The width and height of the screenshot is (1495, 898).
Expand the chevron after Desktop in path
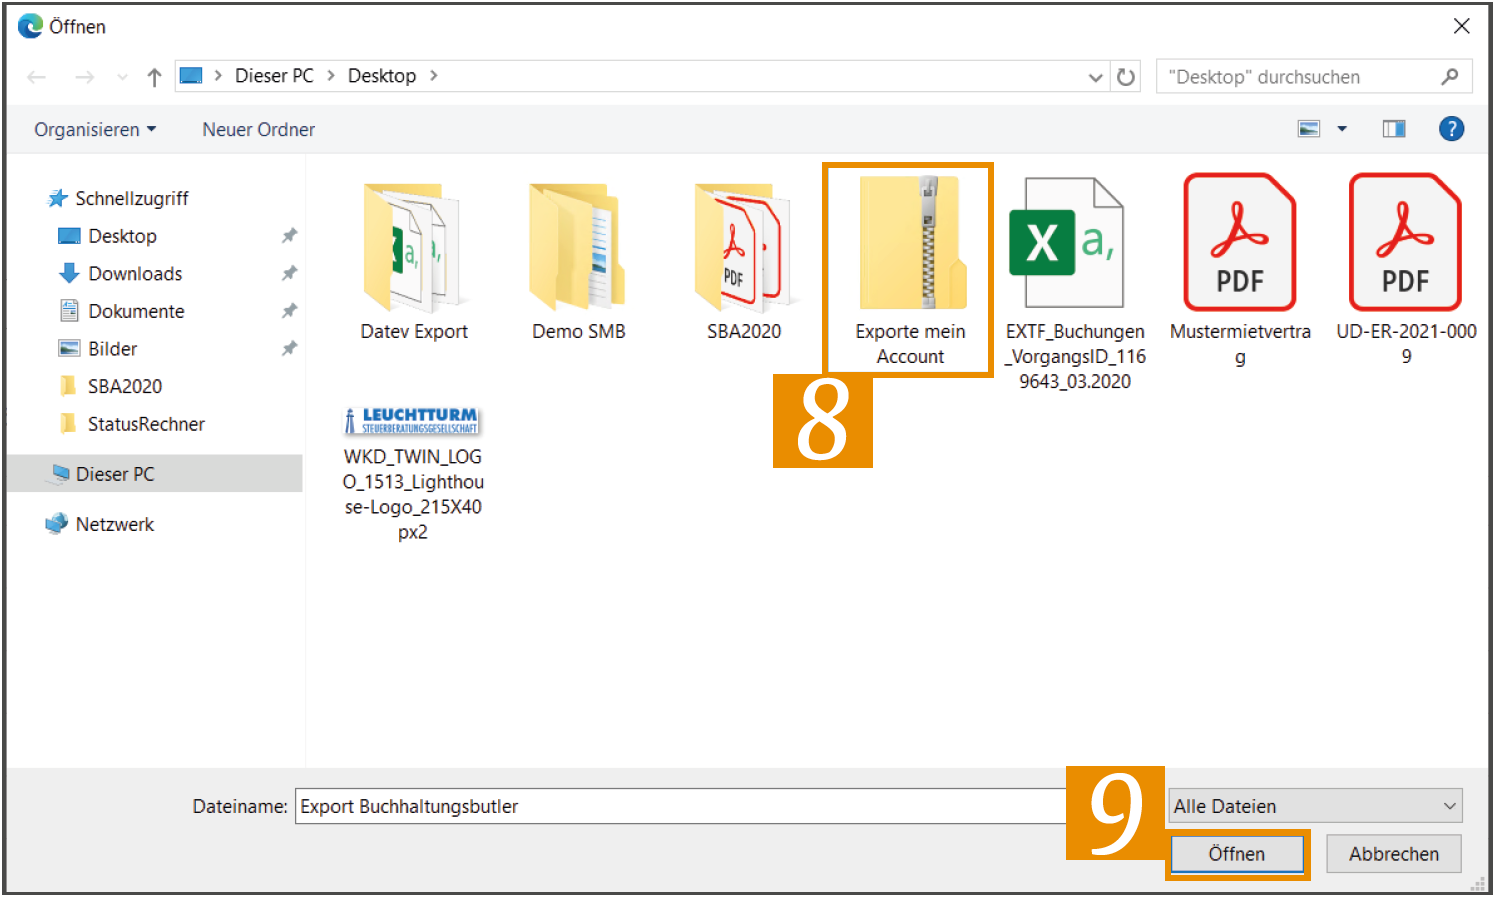[x=433, y=76]
